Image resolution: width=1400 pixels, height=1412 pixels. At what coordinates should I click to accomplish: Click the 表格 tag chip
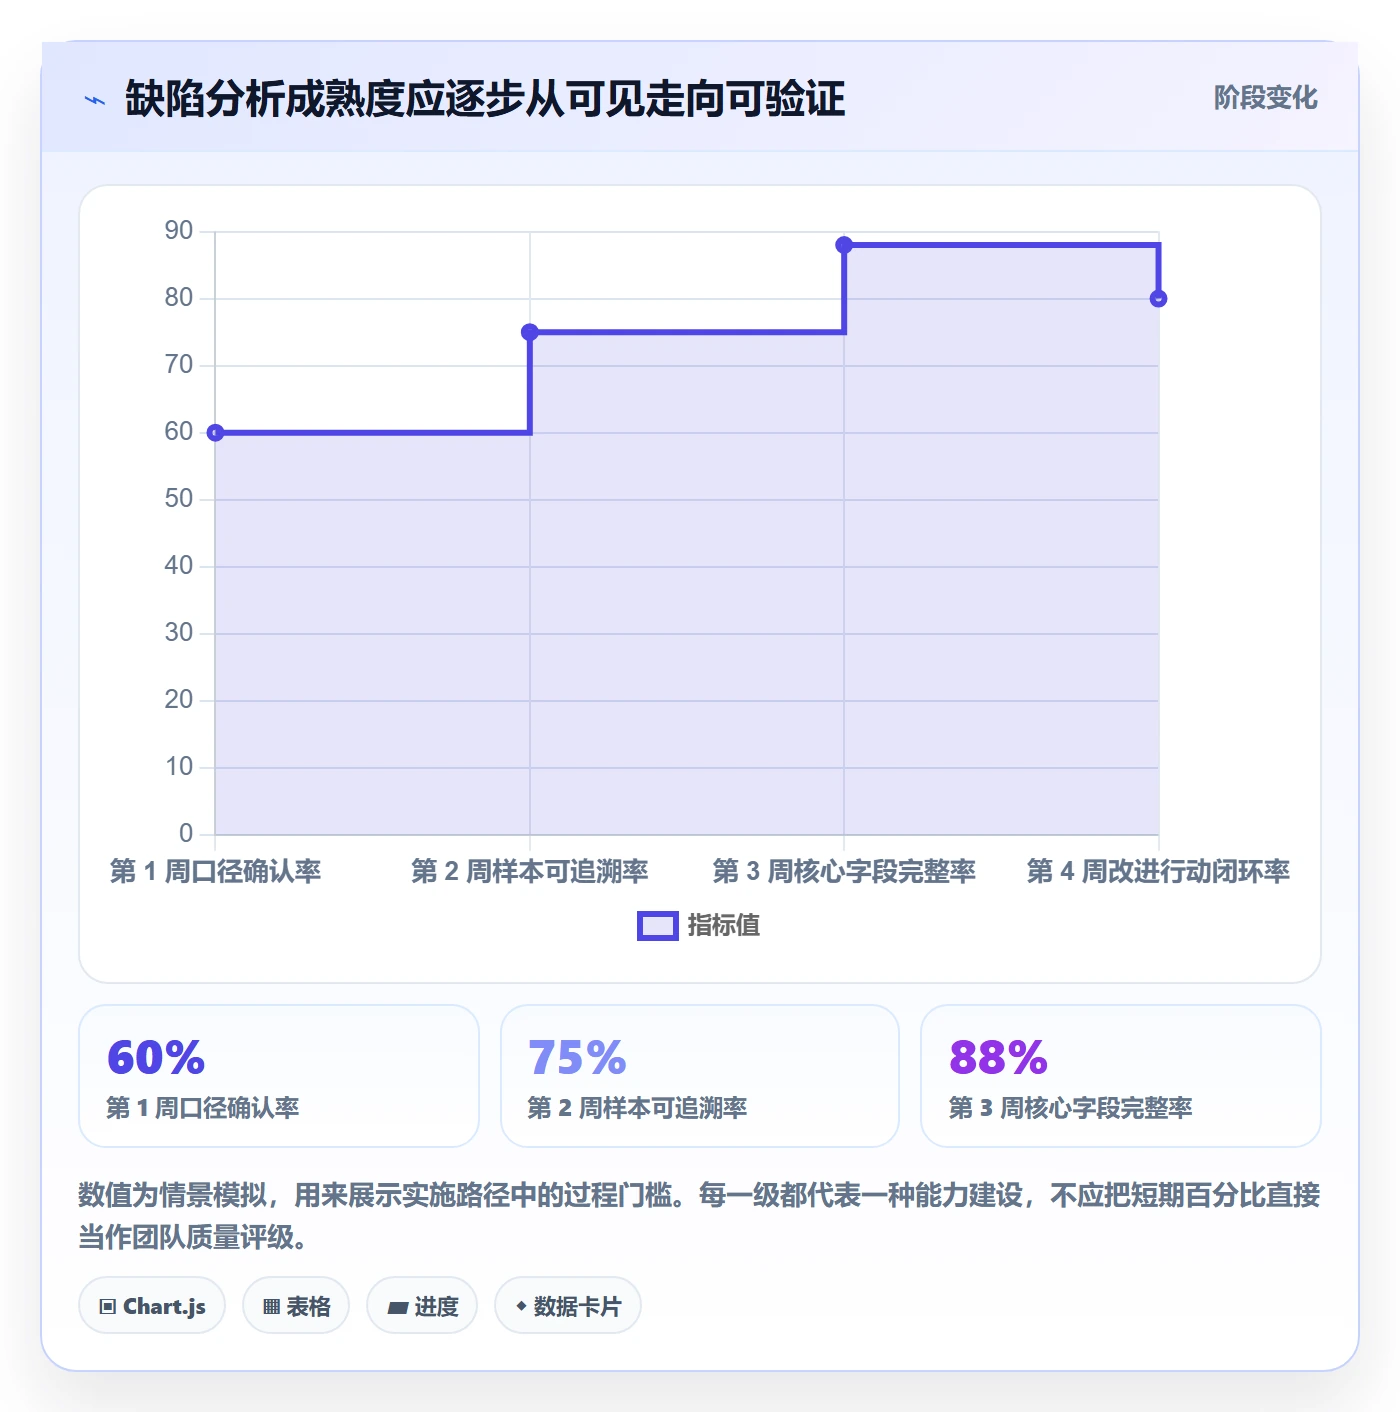pyautogui.click(x=296, y=1306)
